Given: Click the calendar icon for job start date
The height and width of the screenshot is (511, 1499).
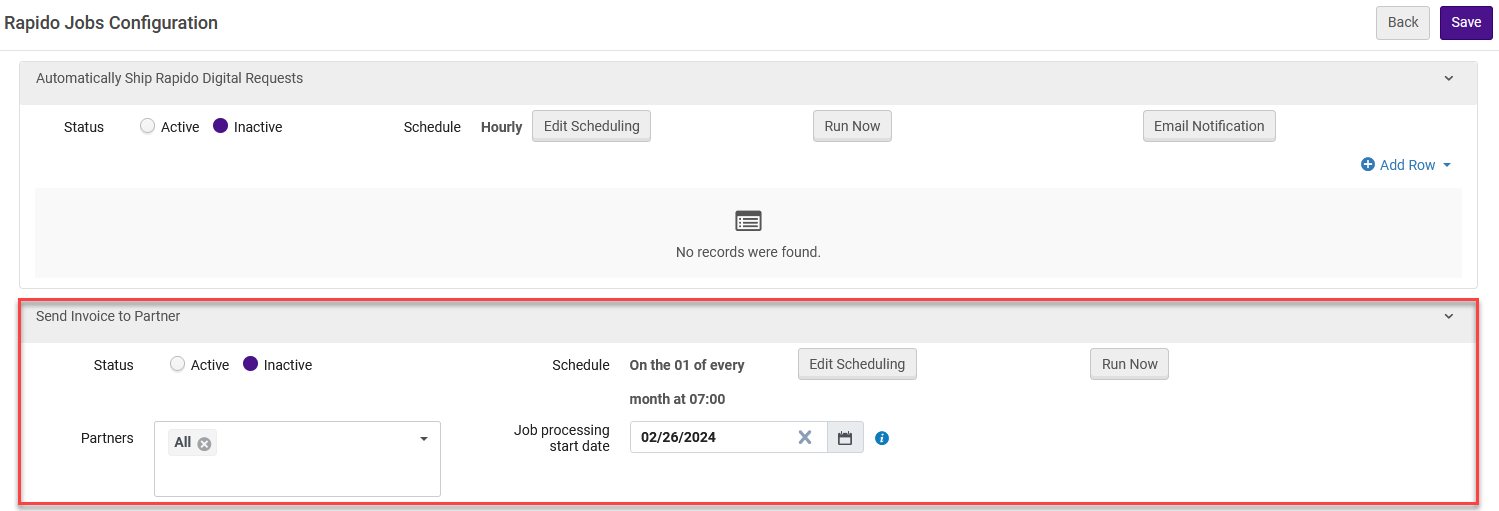Looking at the screenshot, I should click(845, 437).
